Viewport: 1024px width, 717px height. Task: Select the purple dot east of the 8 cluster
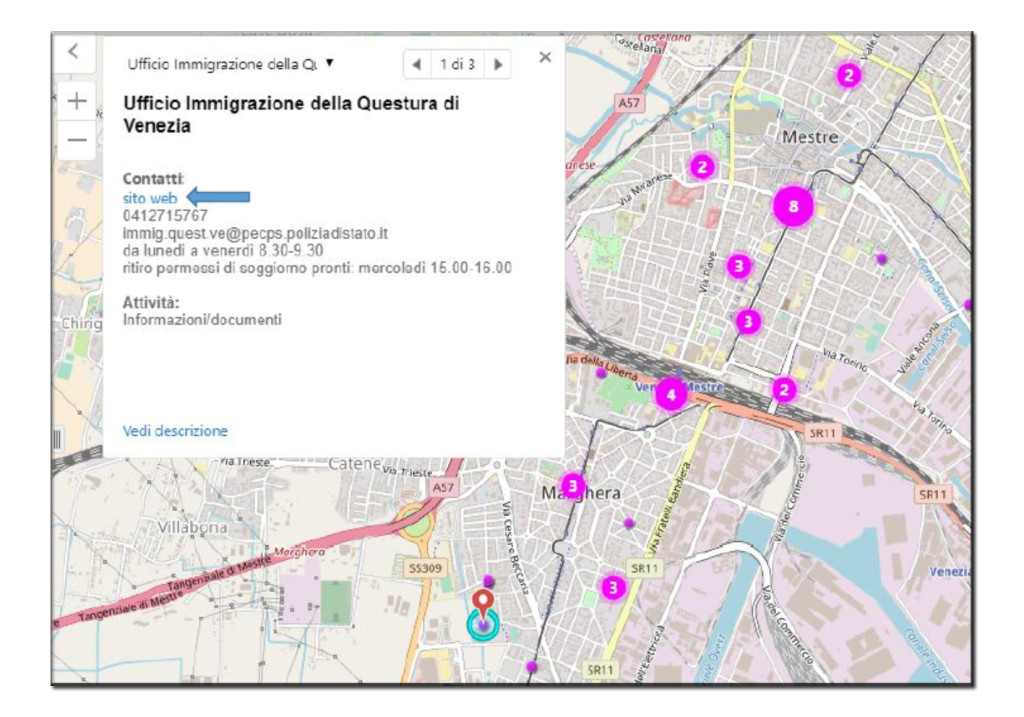pyautogui.click(x=882, y=259)
